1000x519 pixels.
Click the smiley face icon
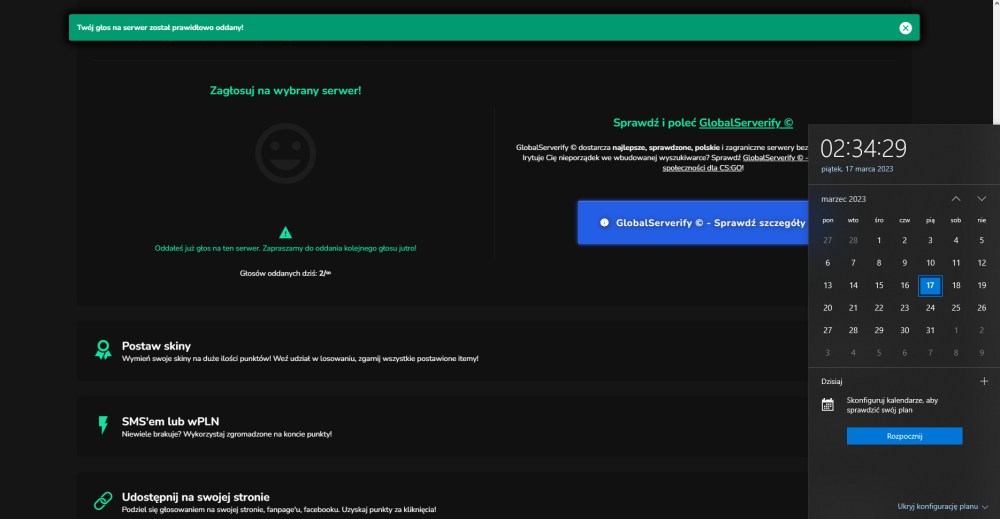[x=285, y=154]
